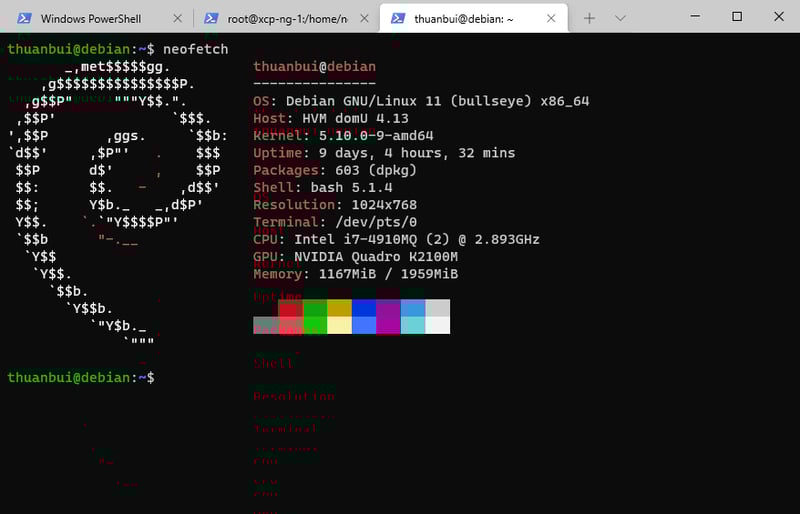This screenshot has height=514, width=800.
Task: Expand the new tab profile dropdown chevron
Action: click(620, 18)
